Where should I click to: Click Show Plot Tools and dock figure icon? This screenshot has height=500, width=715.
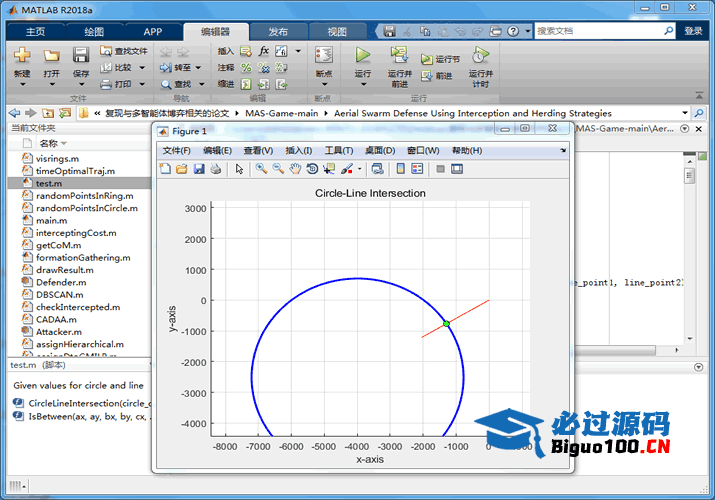[x=457, y=169]
